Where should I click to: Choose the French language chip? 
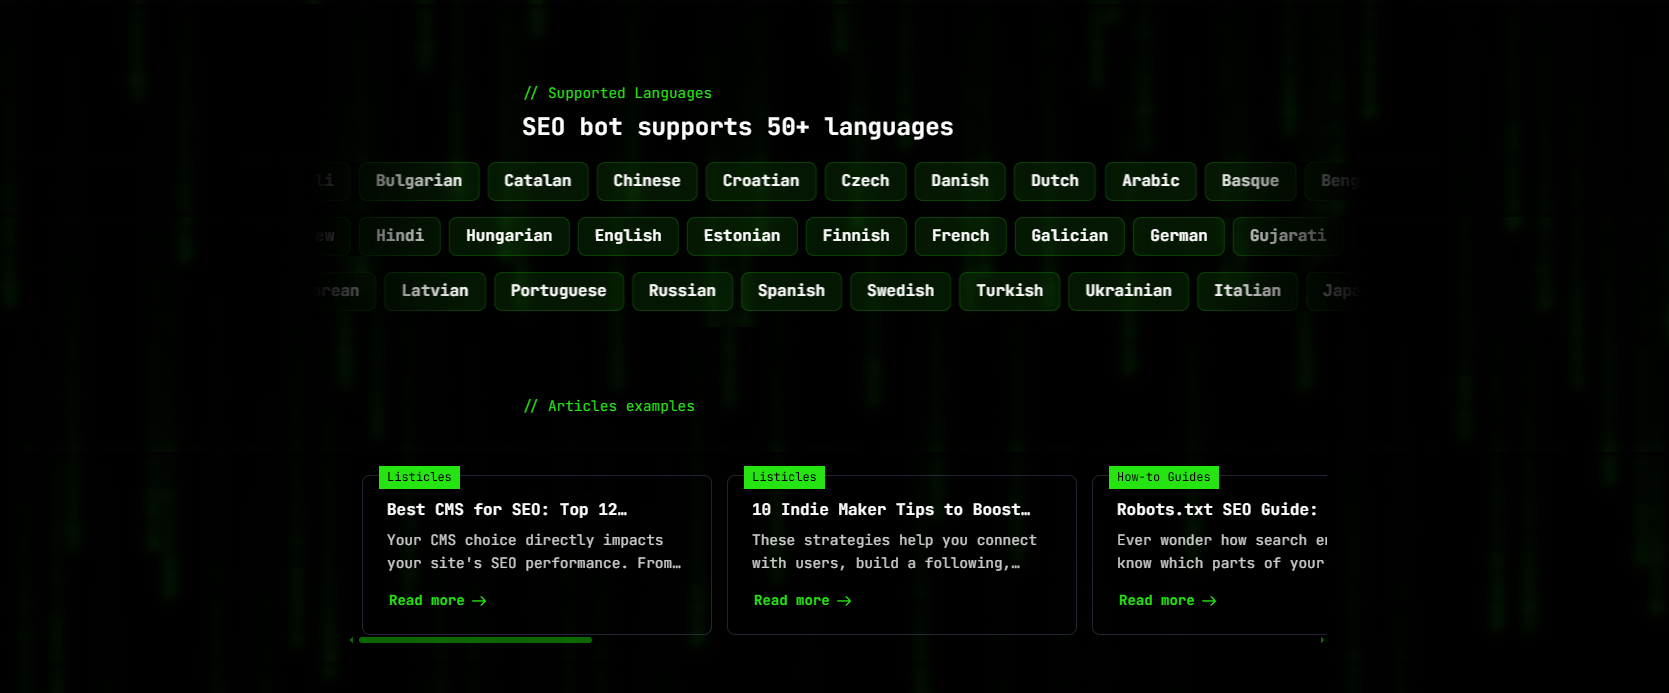pos(960,236)
